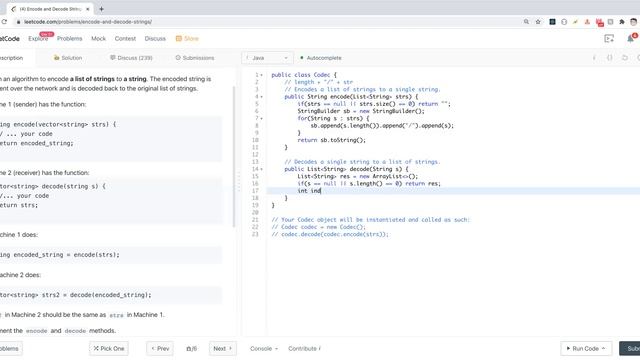Click the editor info icon
Image resolution: width=640 pixels, height=360 pixels.
click(594, 58)
